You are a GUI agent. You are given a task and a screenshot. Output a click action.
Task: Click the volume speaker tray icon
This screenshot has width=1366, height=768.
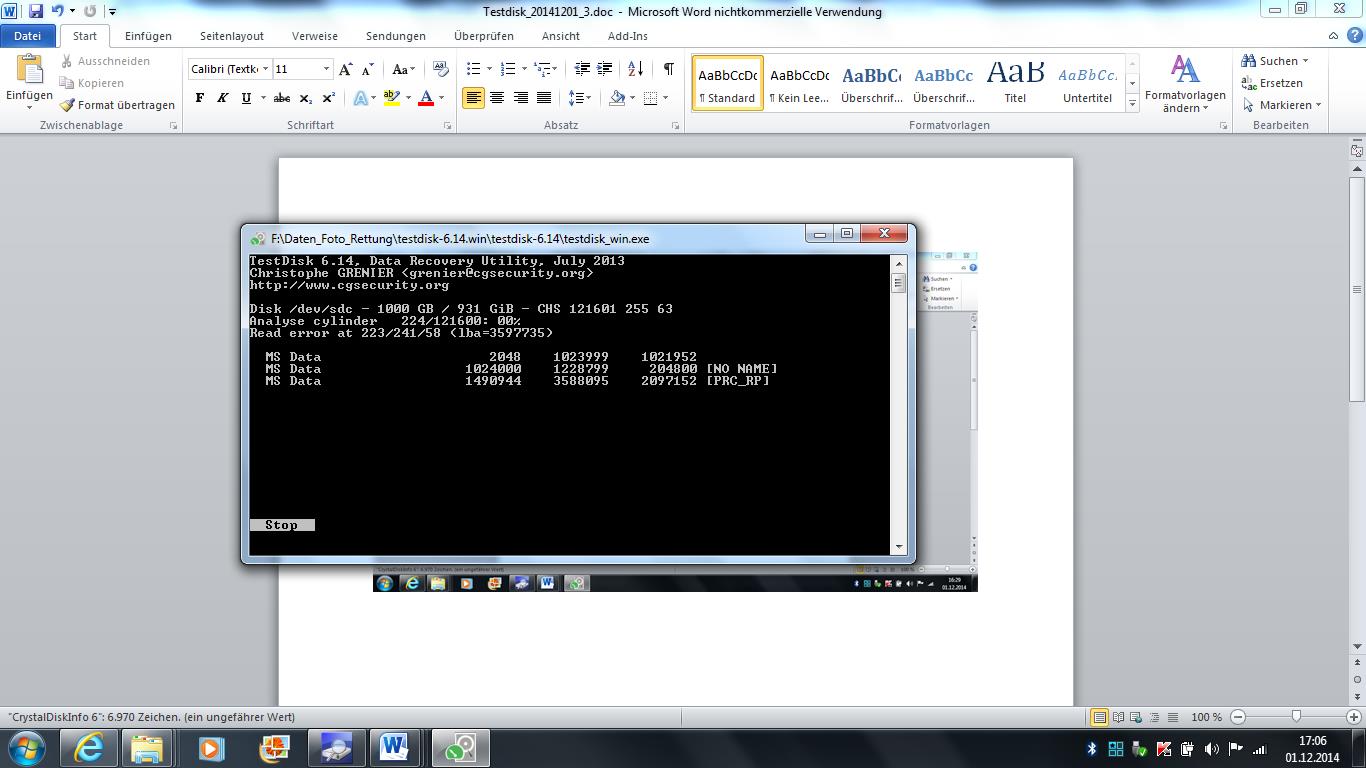[1212, 749]
